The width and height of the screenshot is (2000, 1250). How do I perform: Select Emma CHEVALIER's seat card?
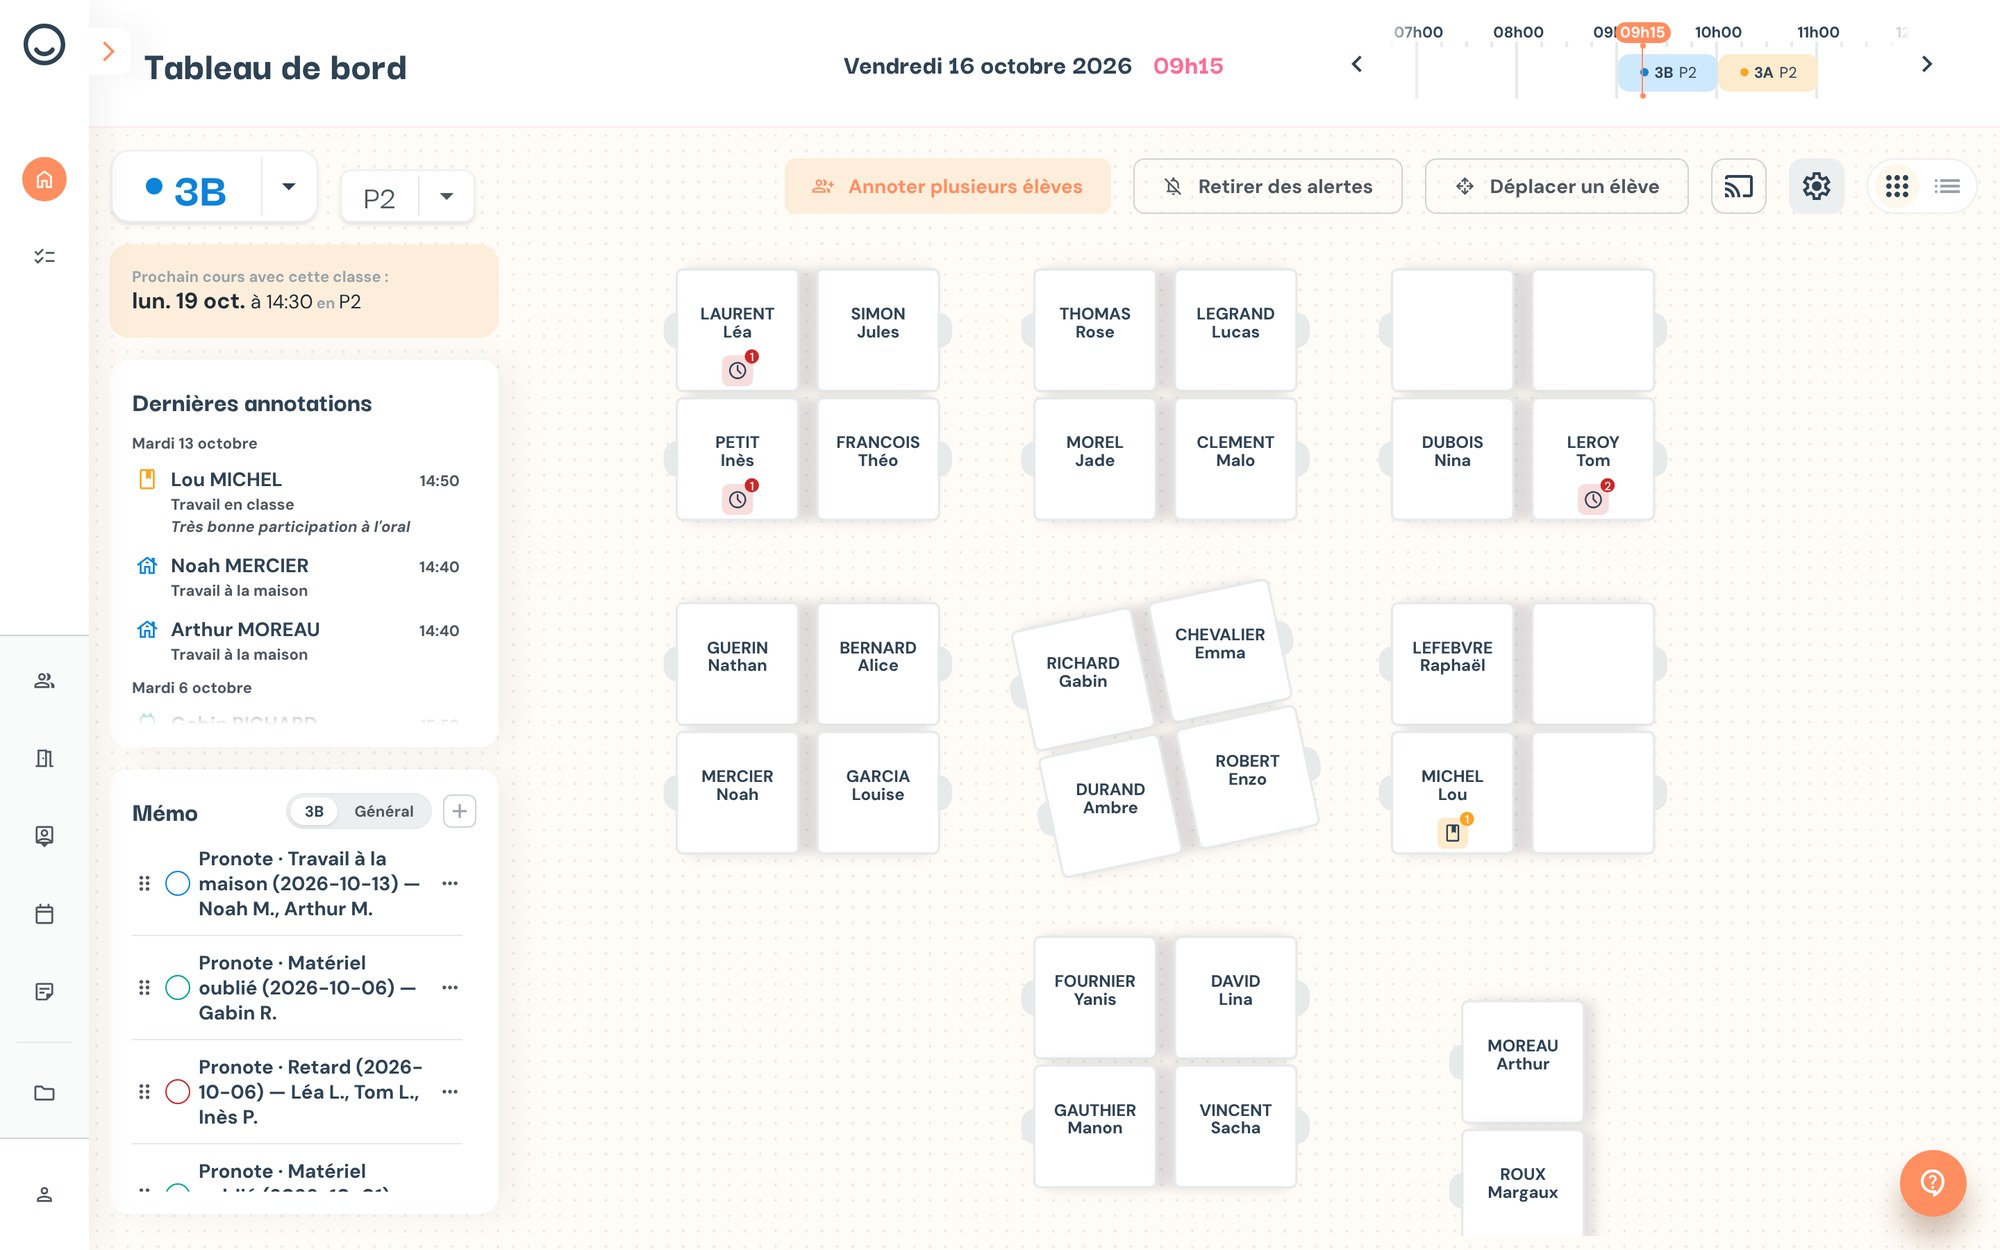pyautogui.click(x=1220, y=650)
